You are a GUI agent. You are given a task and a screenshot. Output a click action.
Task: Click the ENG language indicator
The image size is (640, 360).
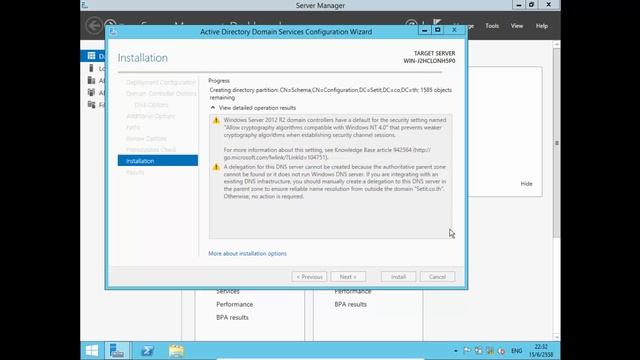tap(516, 351)
